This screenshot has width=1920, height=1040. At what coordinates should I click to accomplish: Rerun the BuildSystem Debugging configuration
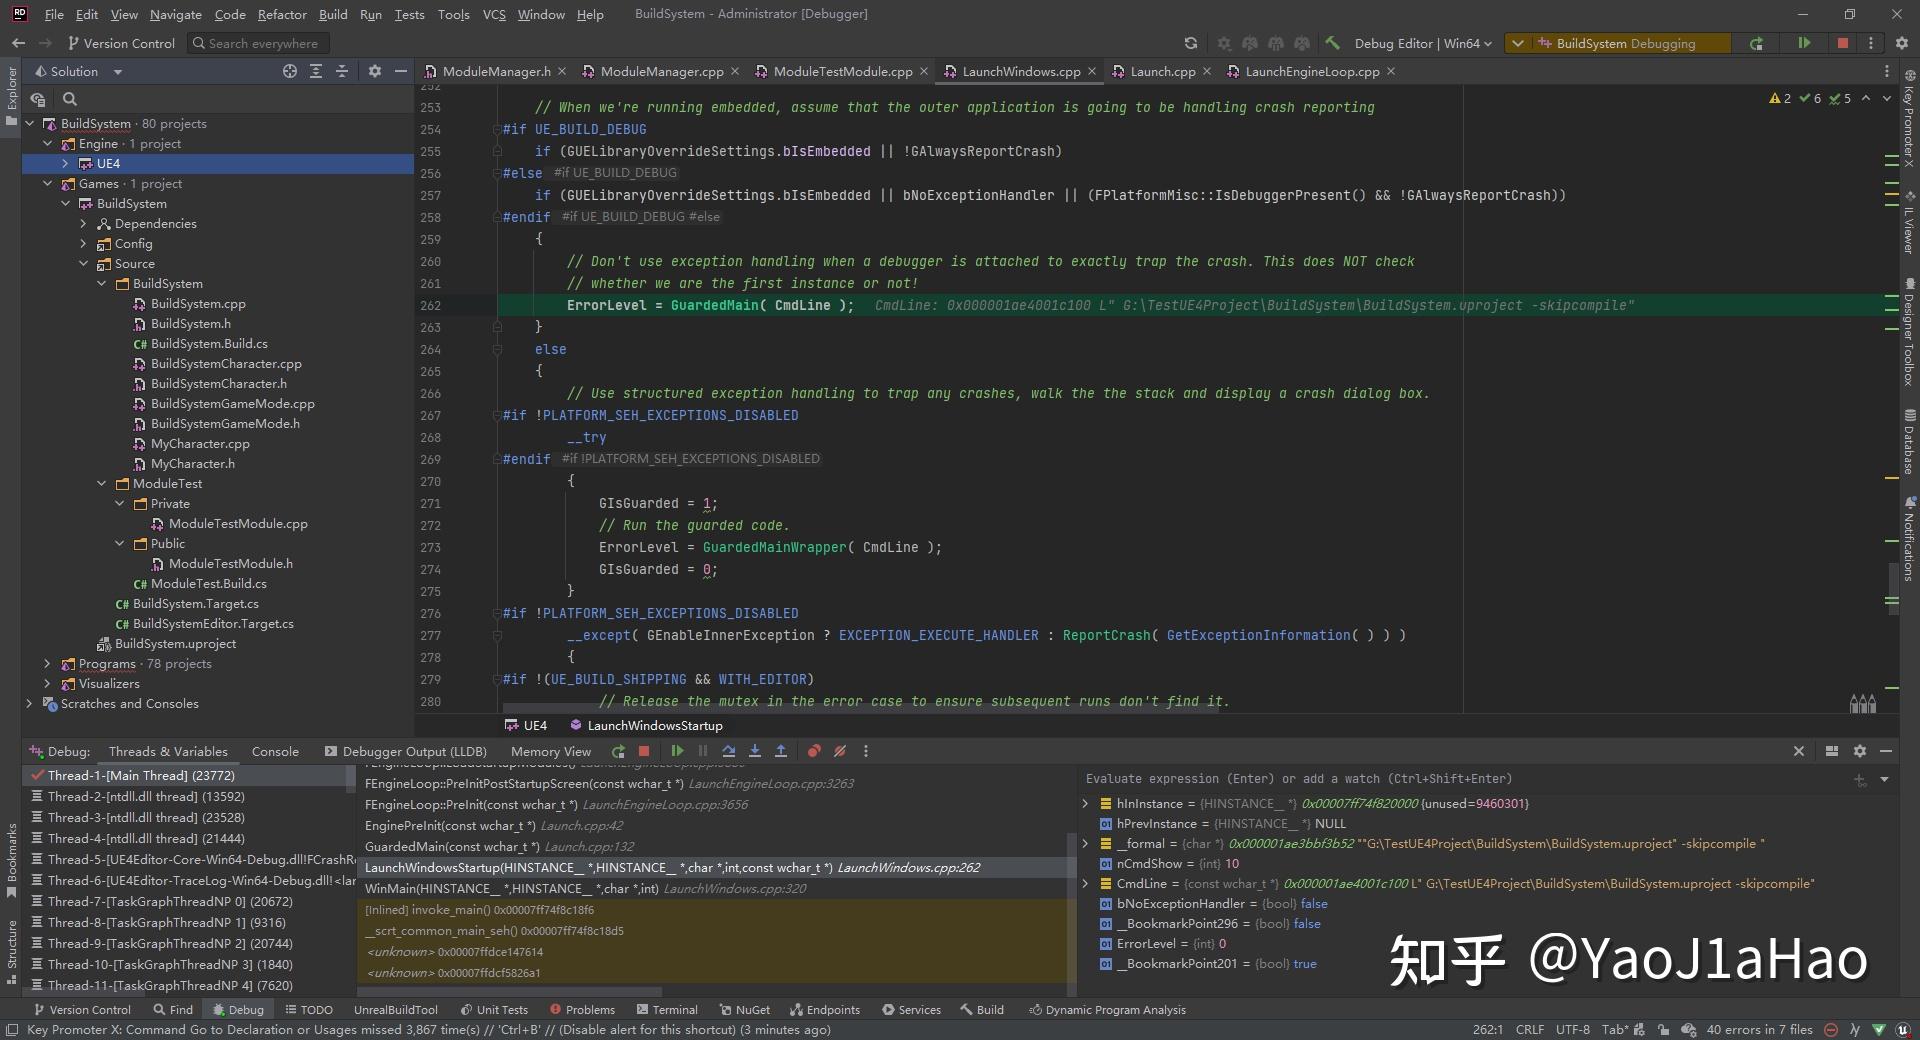(x=1757, y=43)
